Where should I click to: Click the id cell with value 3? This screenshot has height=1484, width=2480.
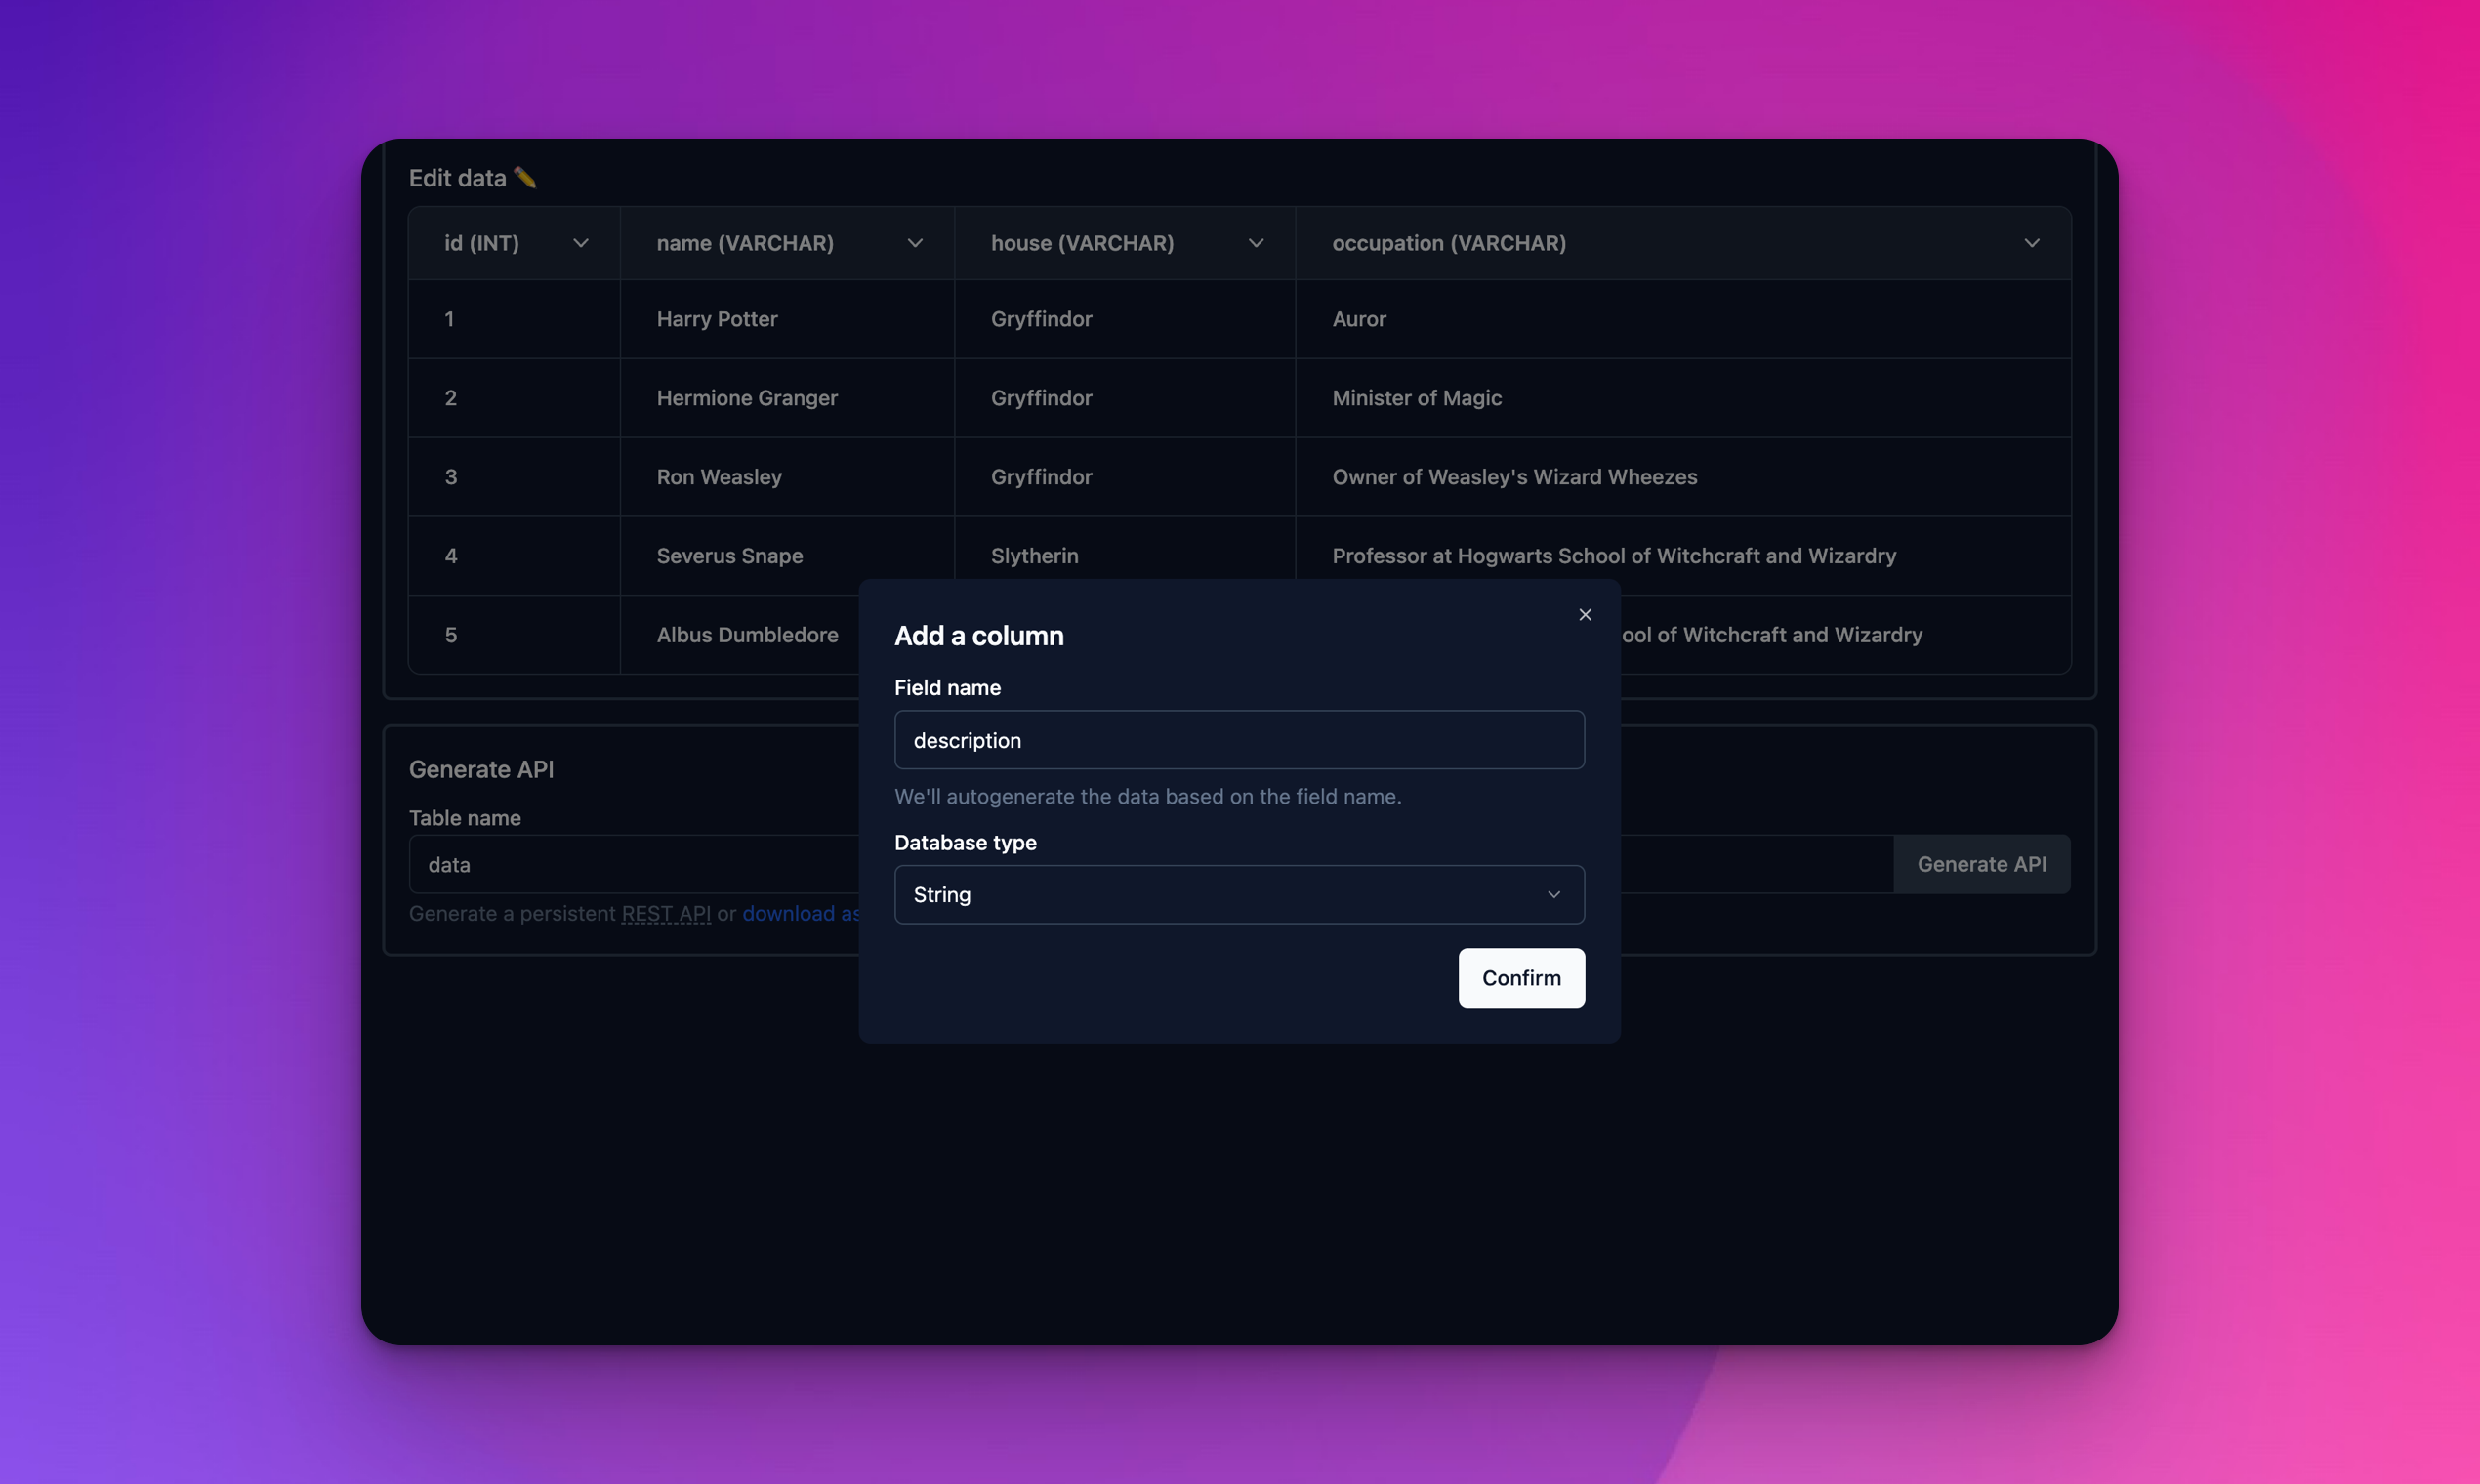(x=514, y=477)
